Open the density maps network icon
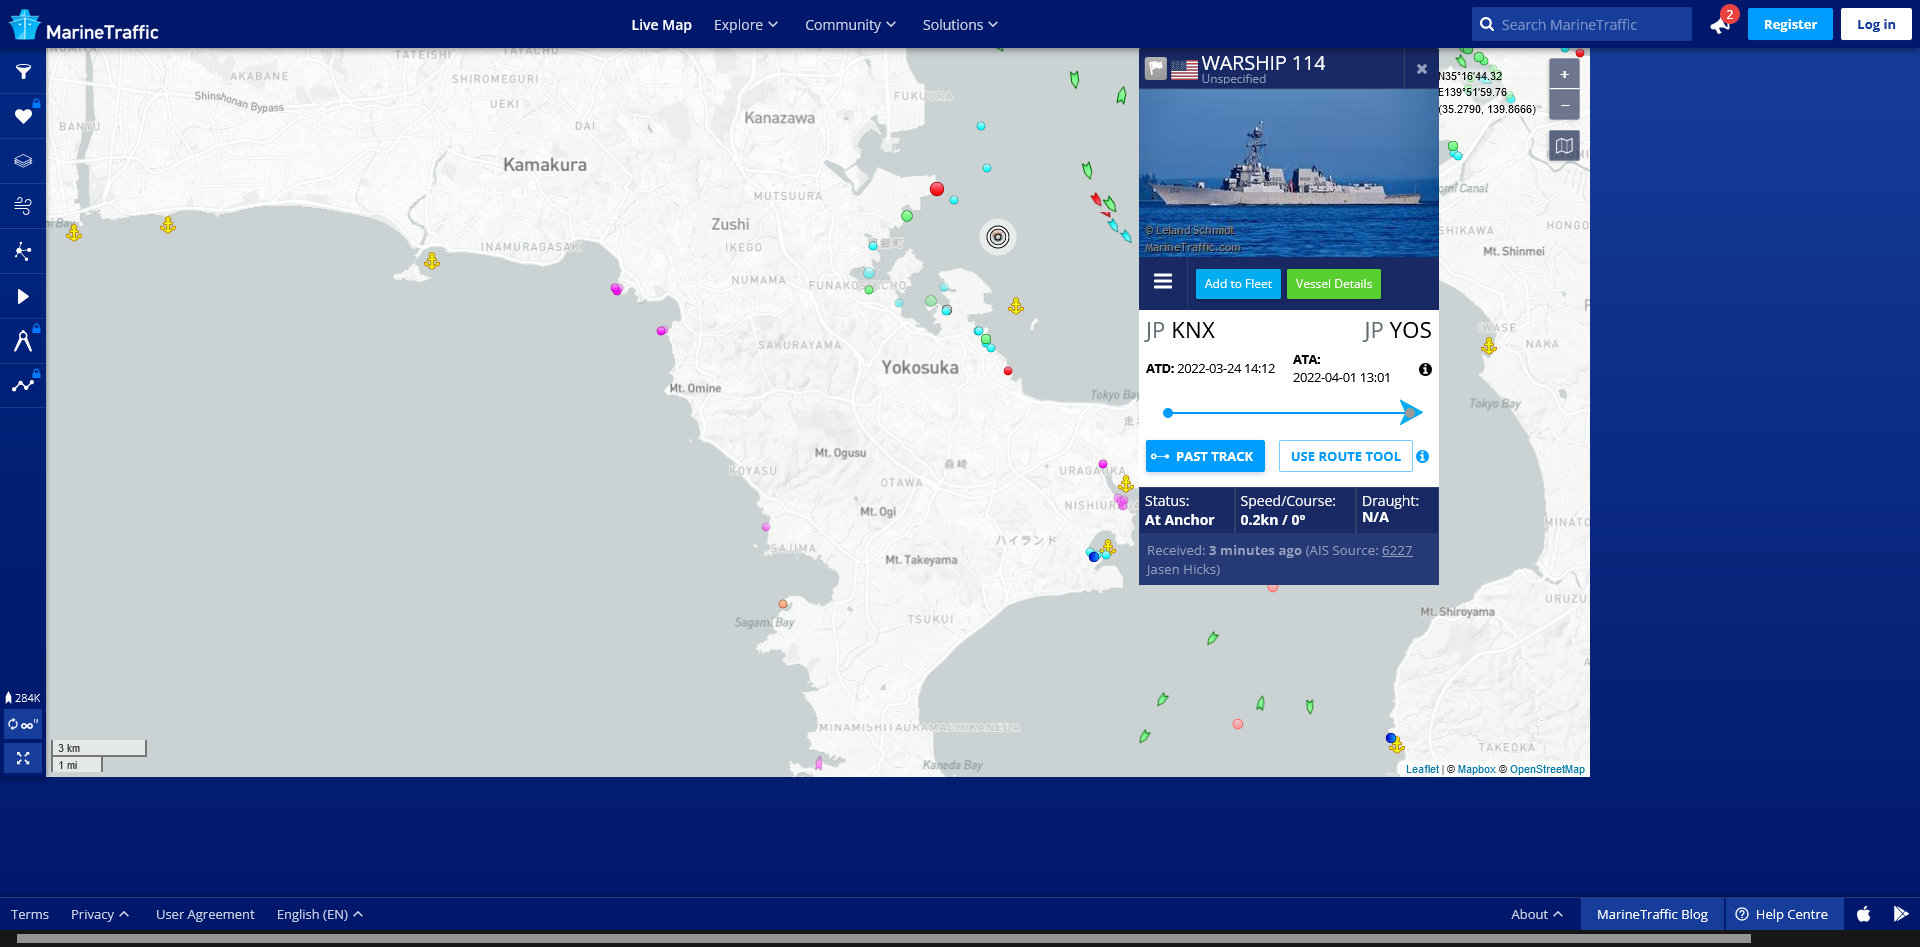 click(x=23, y=251)
